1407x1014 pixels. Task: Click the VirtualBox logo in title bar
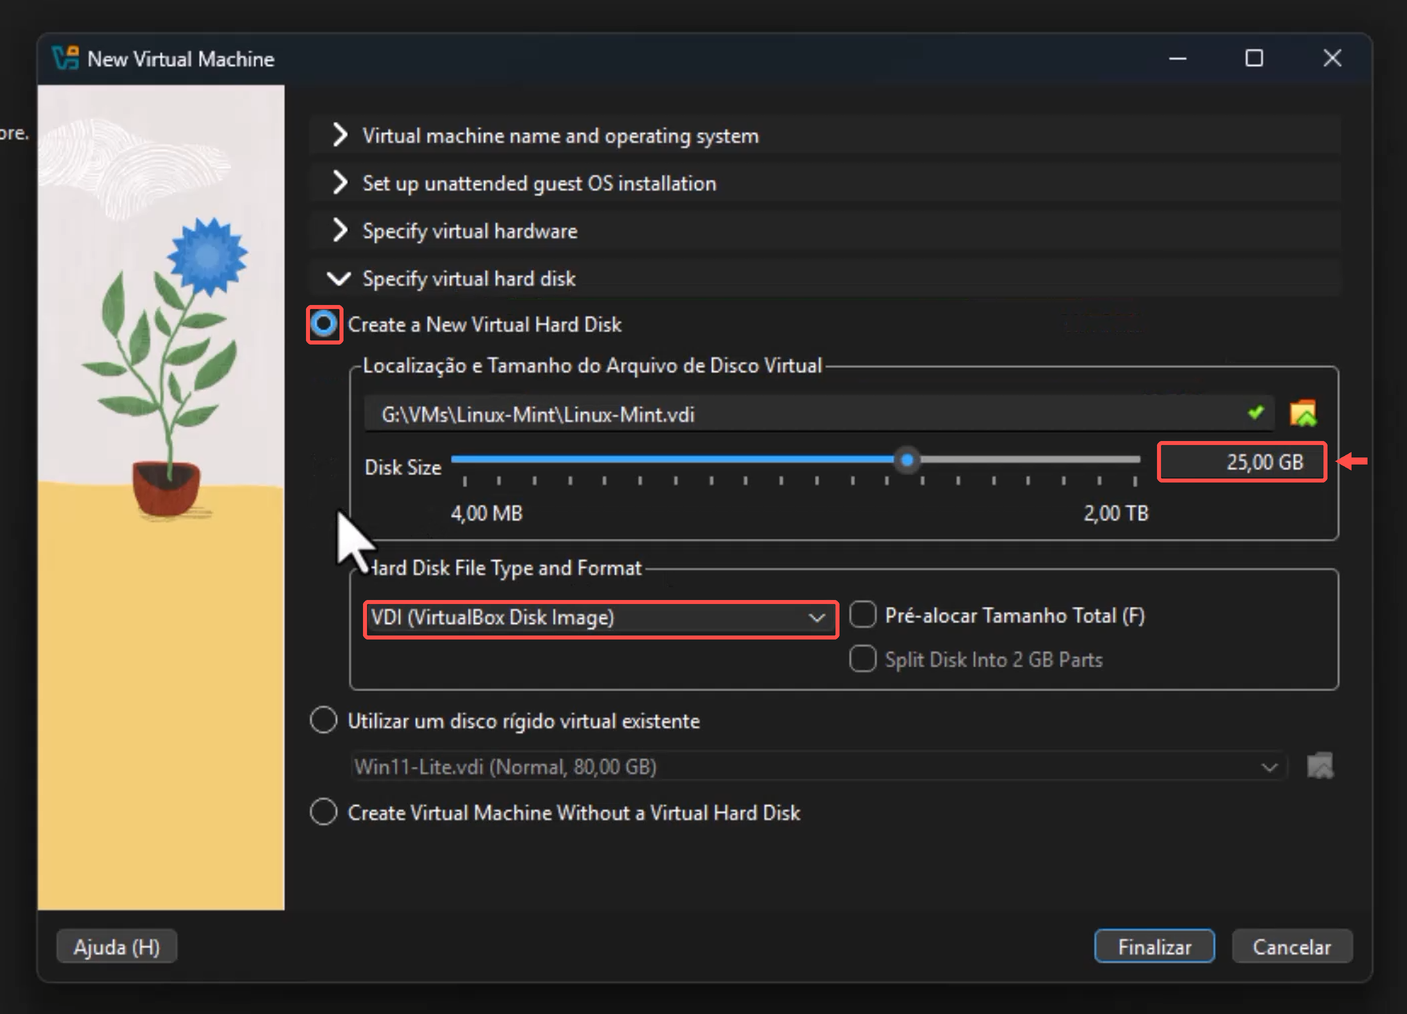coord(66,58)
